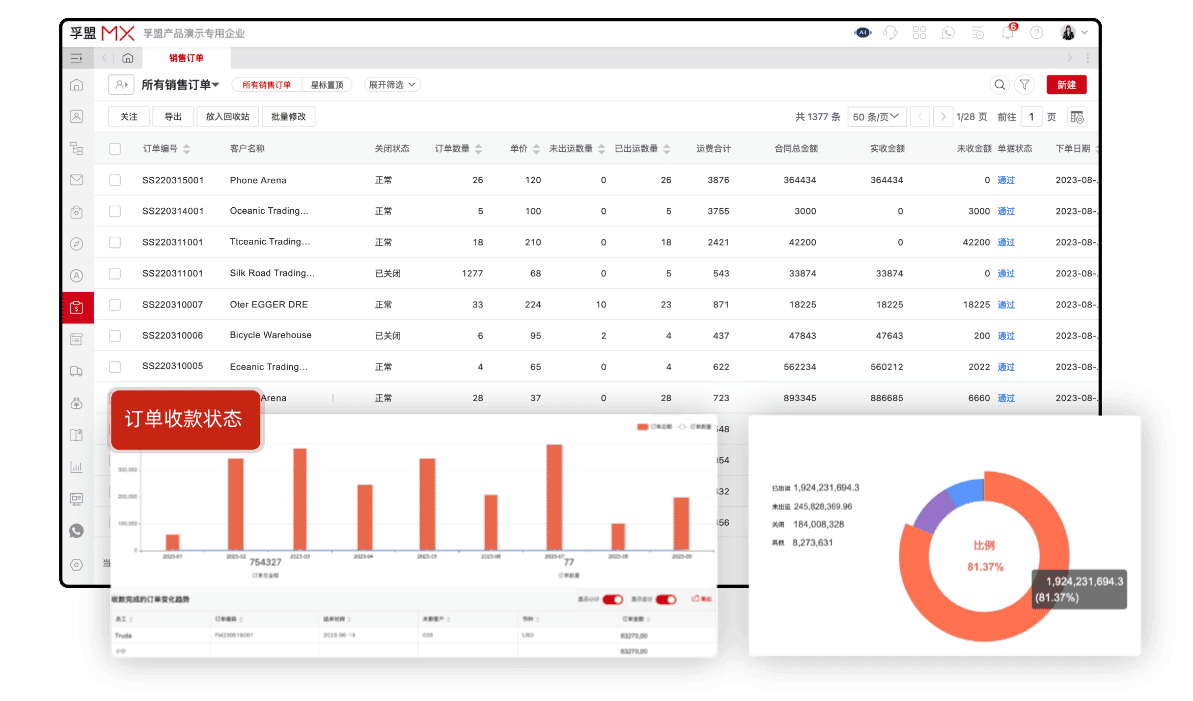Click the red 新建 button
This screenshot has width=1193, height=701.
[1066, 85]
